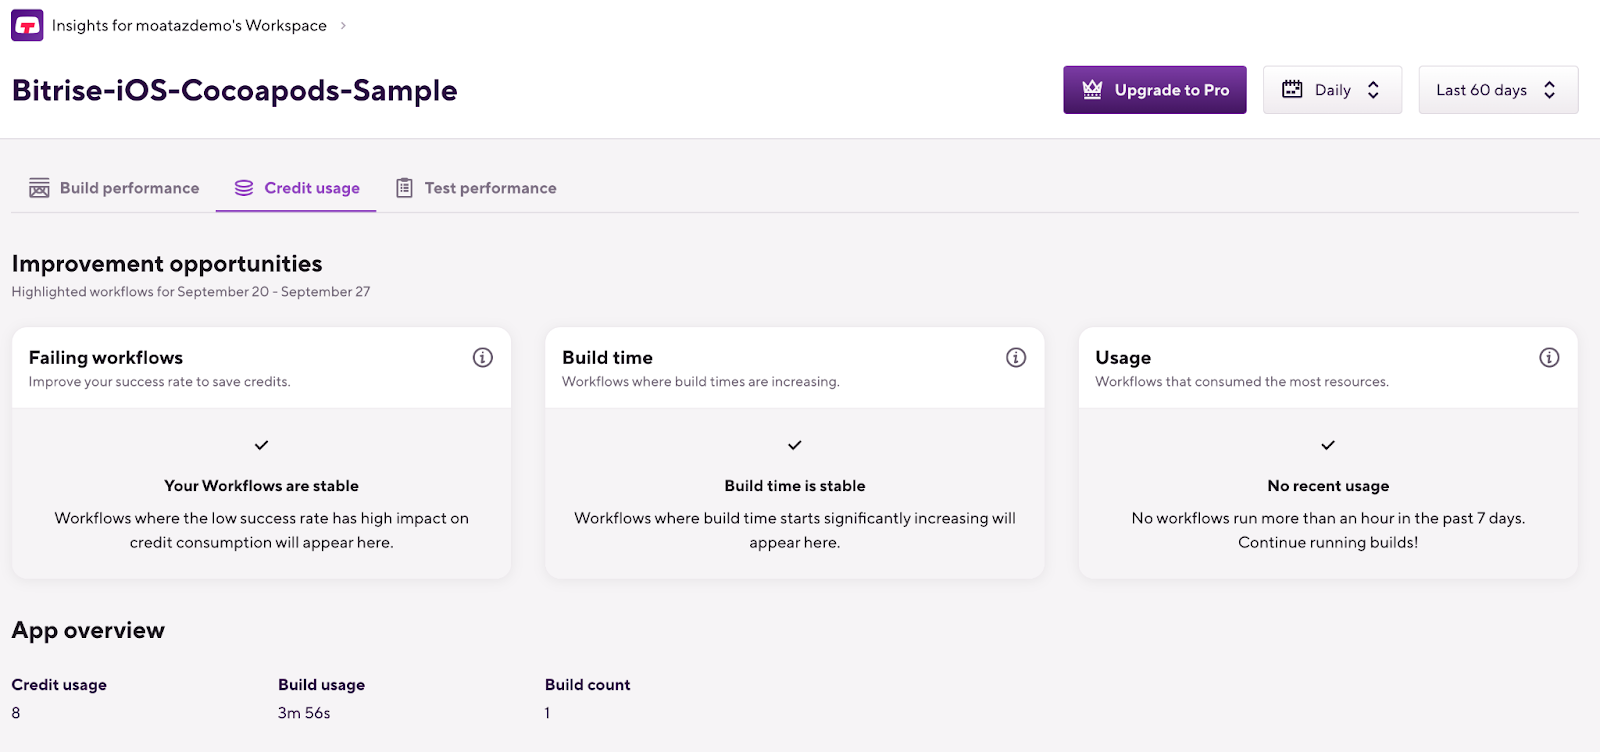The height and width of the screenshot is (752, 1600).
Task: Click the Bitrise-iOS-Cocoapods-Sample title
Action: click(234, 90)
